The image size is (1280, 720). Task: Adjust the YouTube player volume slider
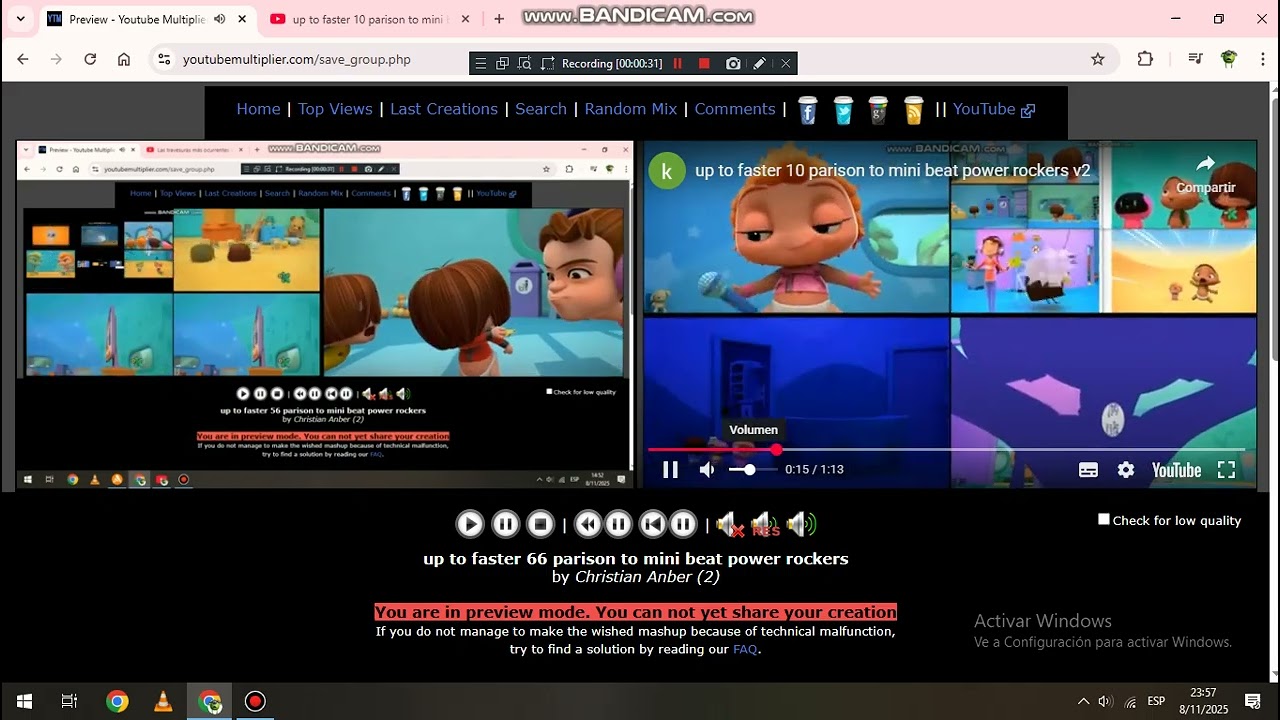(752, 470)
